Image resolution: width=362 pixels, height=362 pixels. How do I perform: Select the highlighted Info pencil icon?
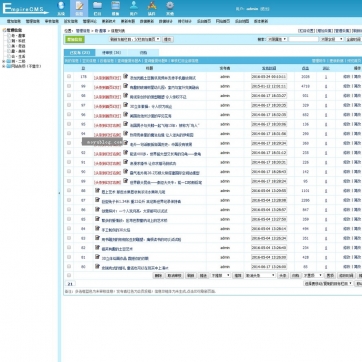[x=79, y=8]
